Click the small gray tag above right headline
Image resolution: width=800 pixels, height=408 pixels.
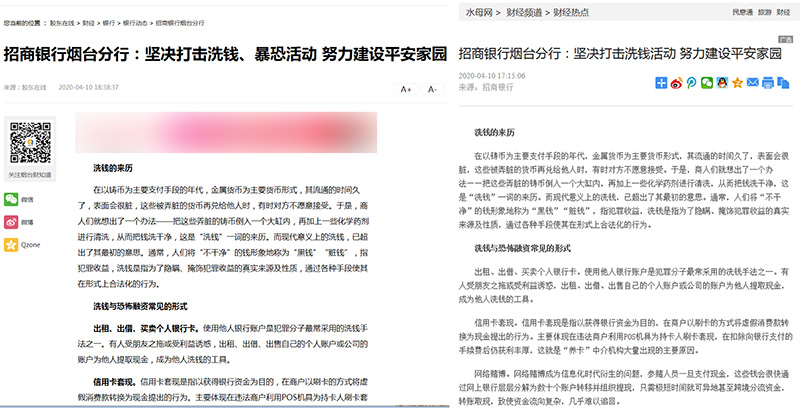point(785,39)
